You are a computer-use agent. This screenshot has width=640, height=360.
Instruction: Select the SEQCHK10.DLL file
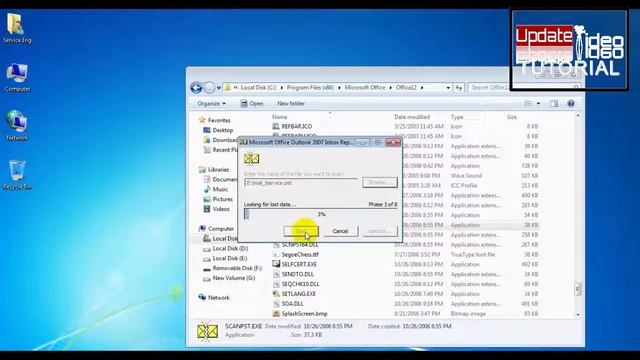(300, 284)
